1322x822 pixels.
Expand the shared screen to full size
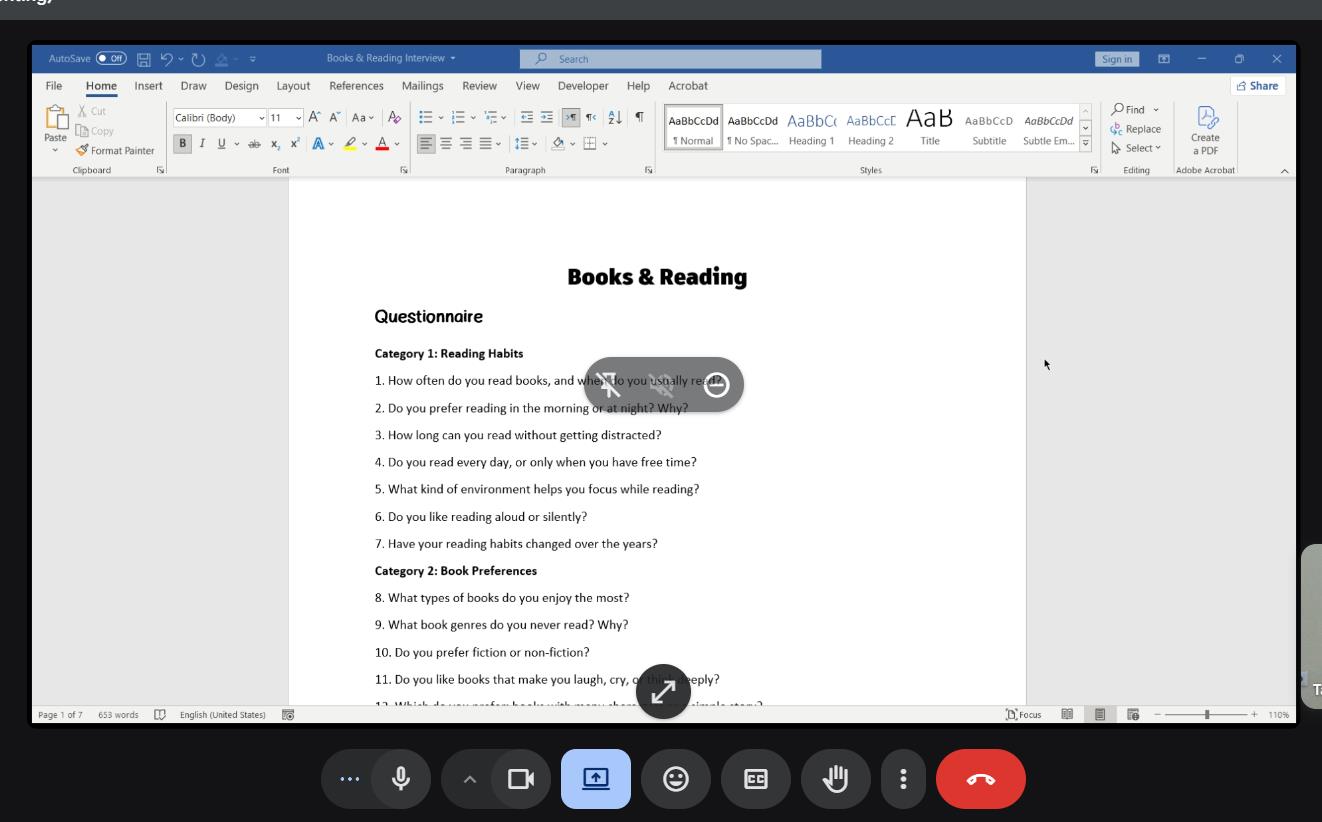coord(663,691)
